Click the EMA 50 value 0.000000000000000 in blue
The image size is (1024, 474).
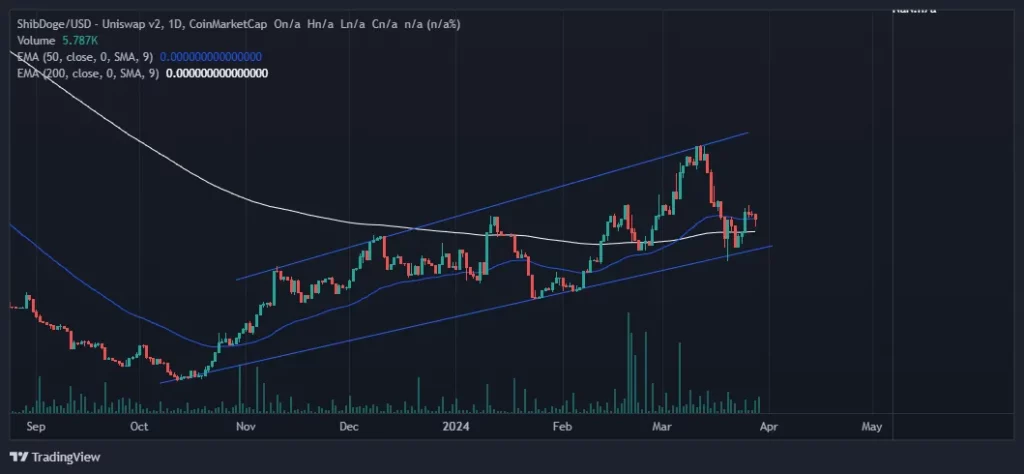coord(211,57)
